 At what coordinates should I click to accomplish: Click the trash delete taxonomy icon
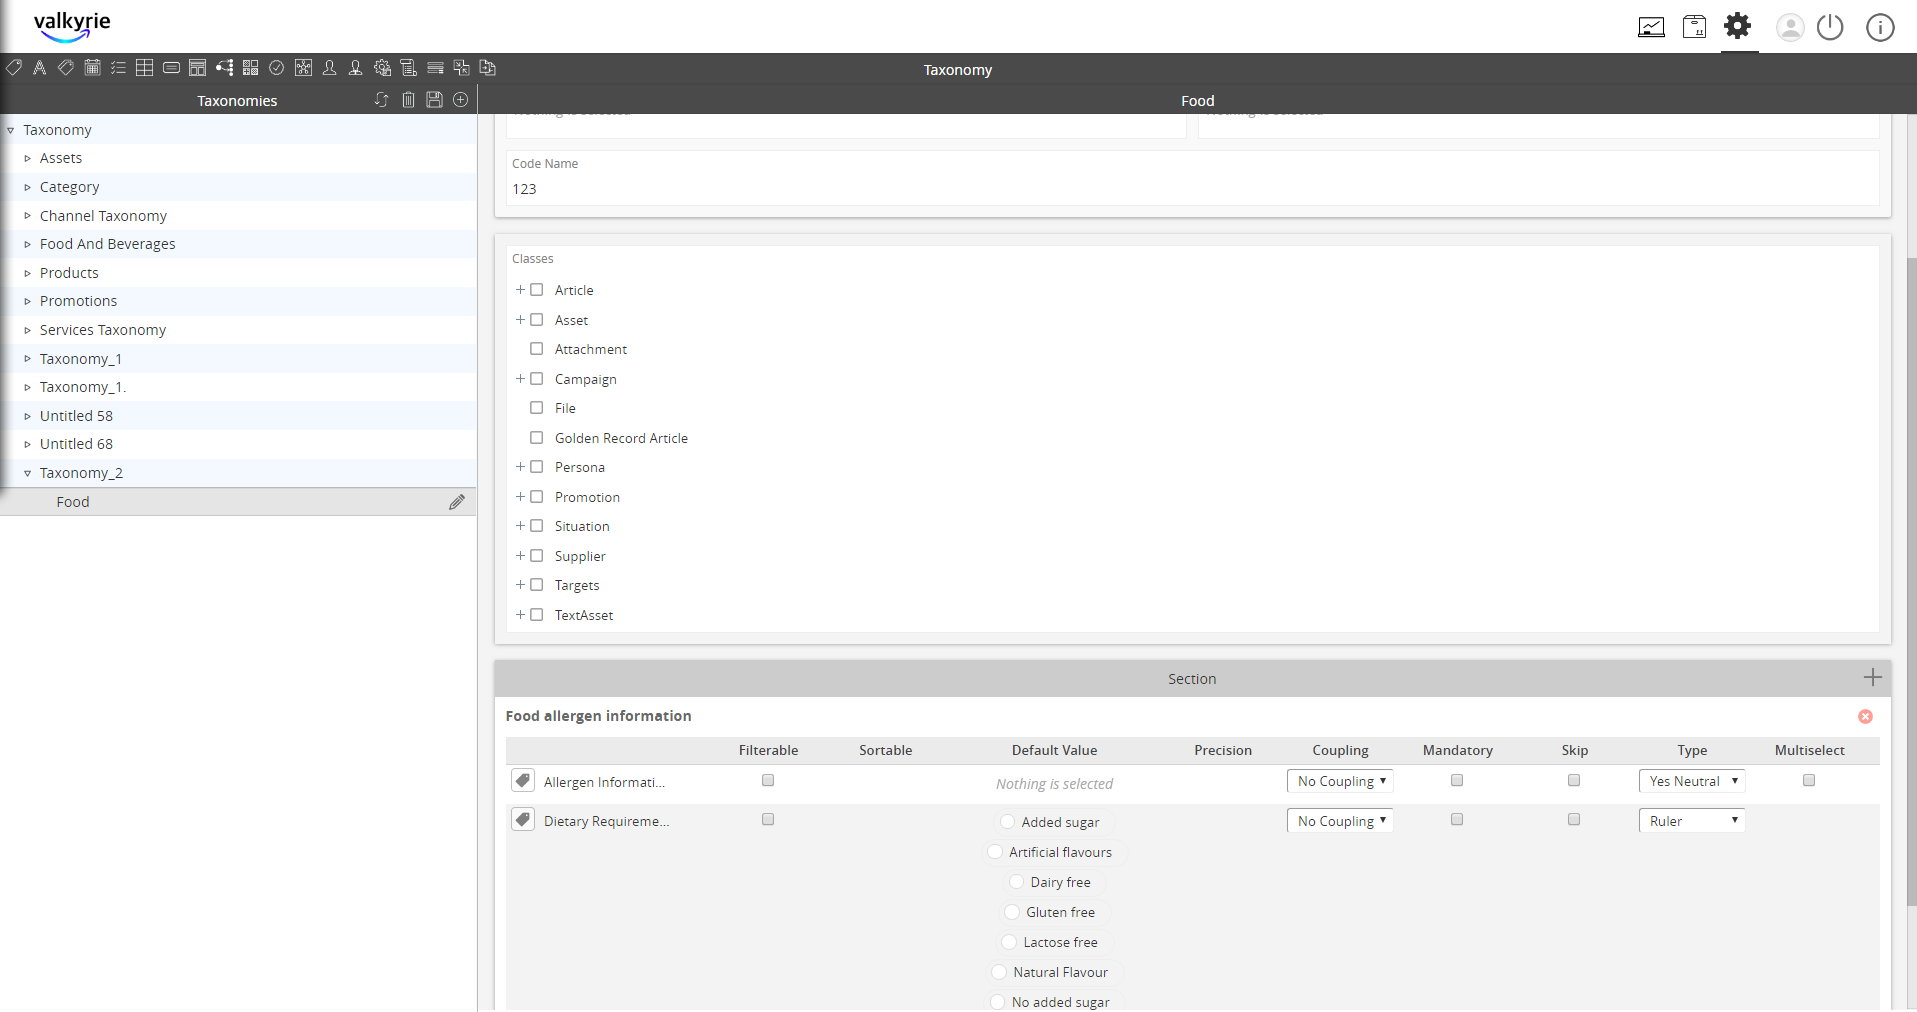[408, 100]
